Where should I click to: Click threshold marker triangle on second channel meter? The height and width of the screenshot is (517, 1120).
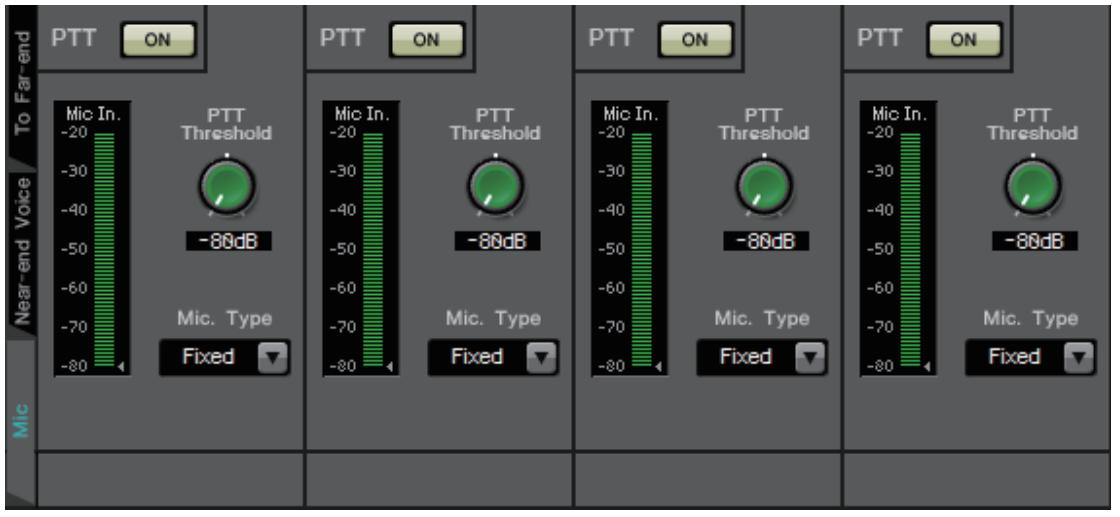(x=389, y=367)
